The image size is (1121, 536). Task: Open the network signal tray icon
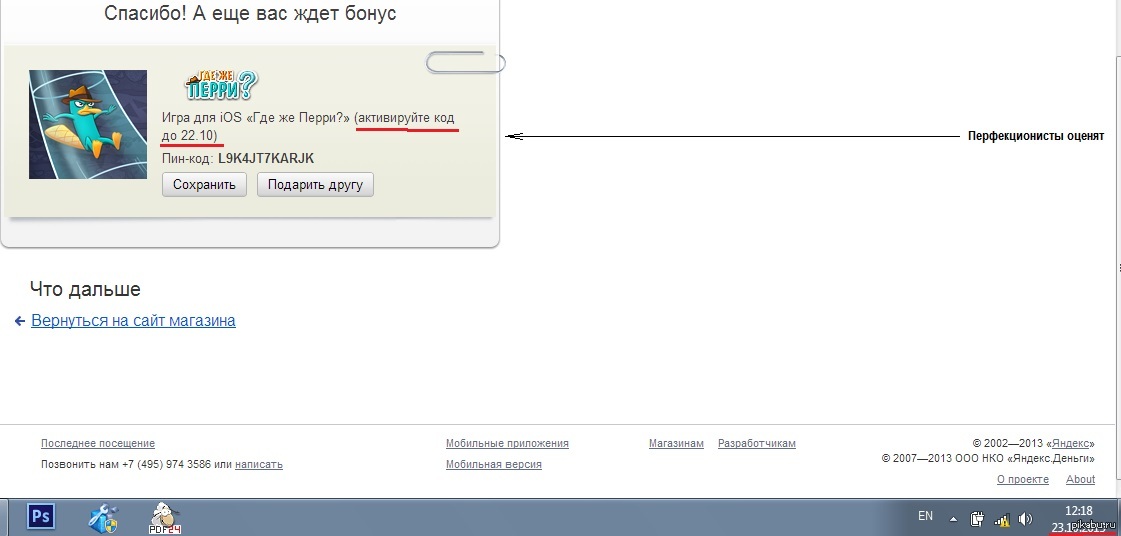[1002, 519]
